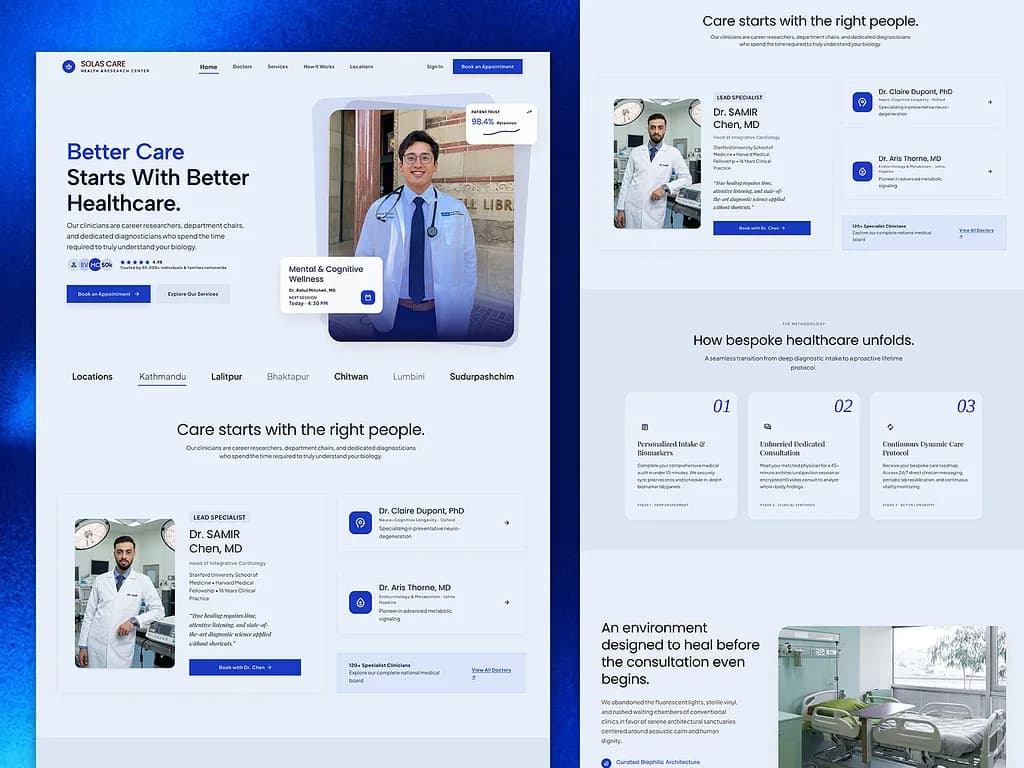Click the hero Book an Appointment arrow button

coord(108,294)
